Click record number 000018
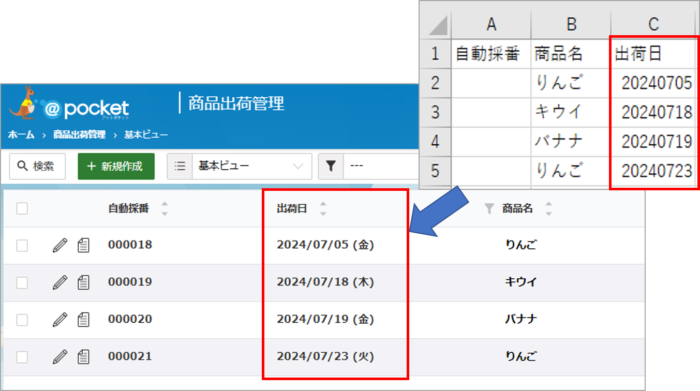 coord(130,245)
